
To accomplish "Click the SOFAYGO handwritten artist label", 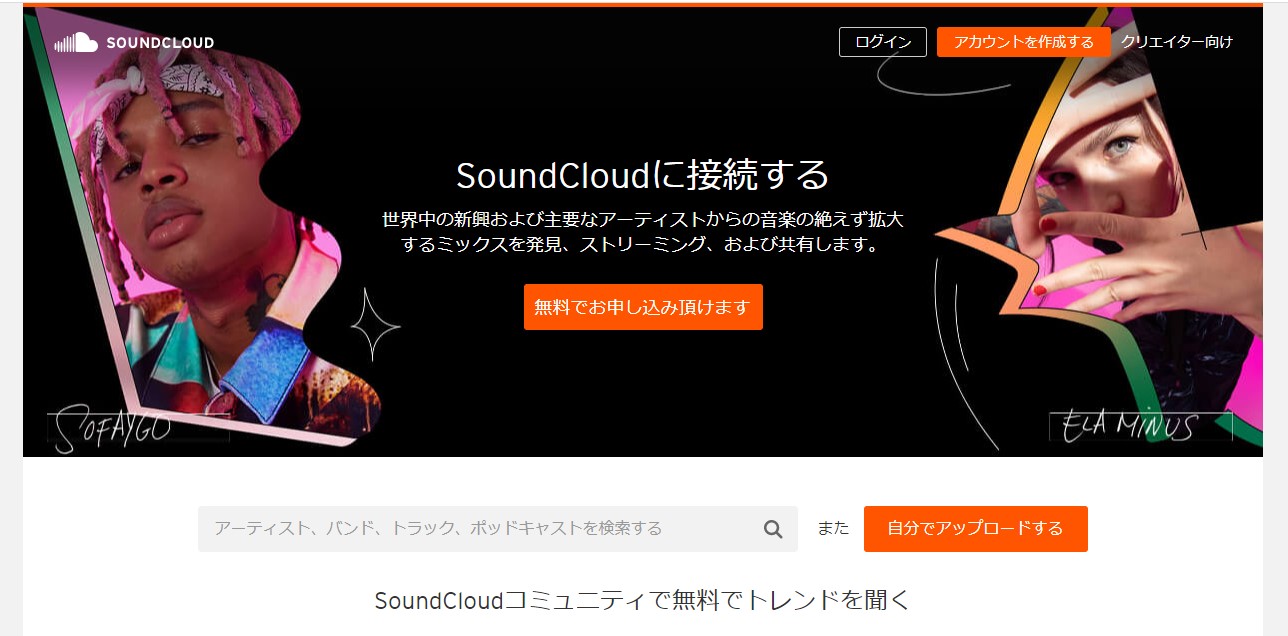I will tap(112, 427).
